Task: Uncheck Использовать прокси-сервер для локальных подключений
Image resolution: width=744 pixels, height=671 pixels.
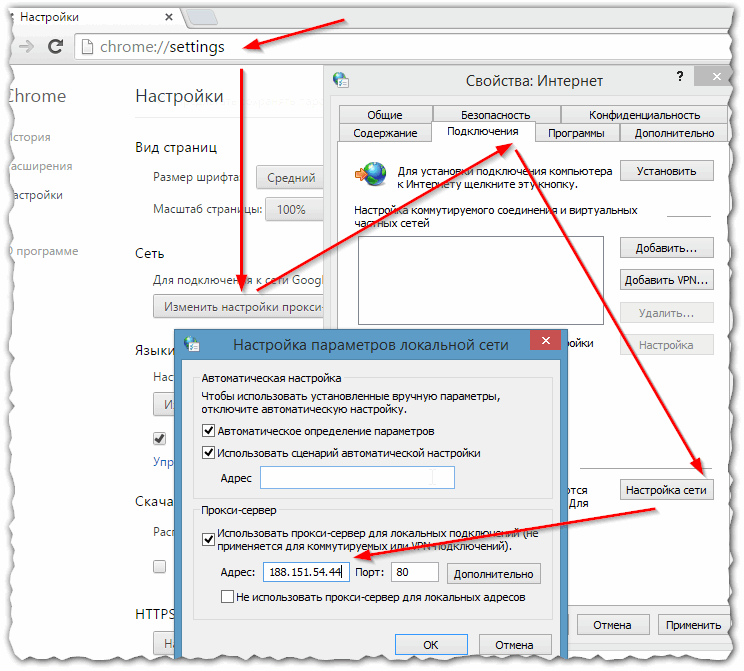Action: 208,539
